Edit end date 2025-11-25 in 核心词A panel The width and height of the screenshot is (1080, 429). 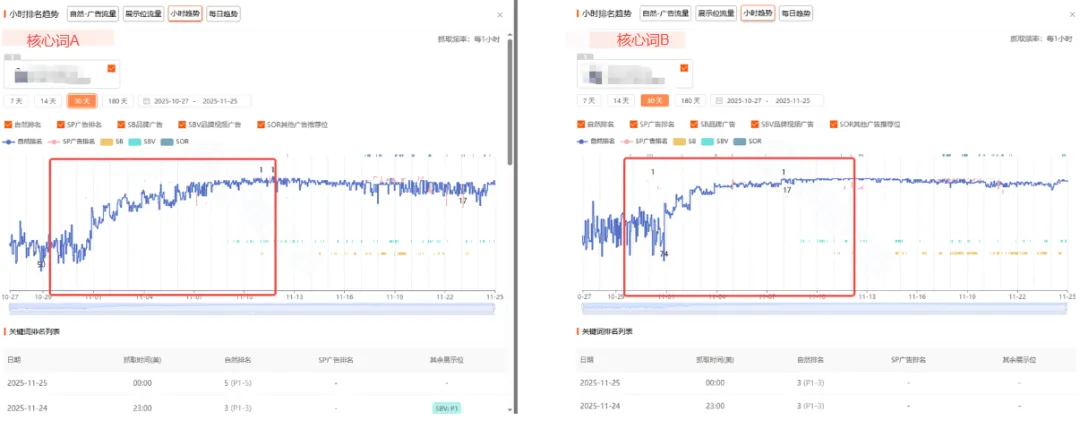(220, 101)
